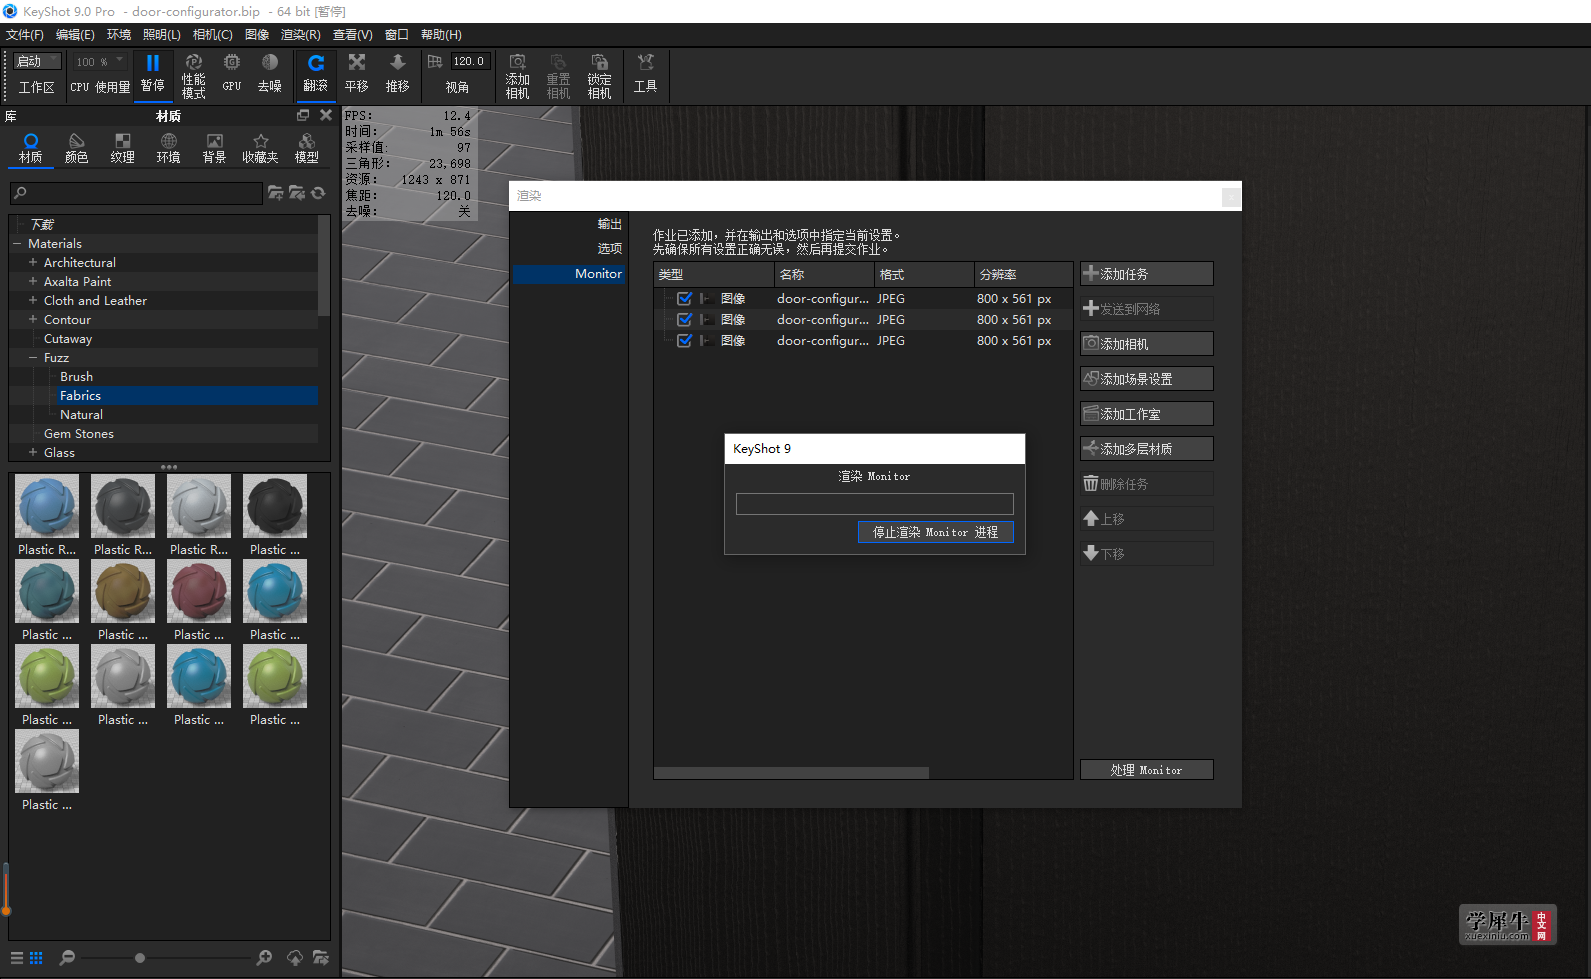Click the 添加相机 button in render dialog
The width and height of the screenshot is (1591, 979).
coord(1147,344)
